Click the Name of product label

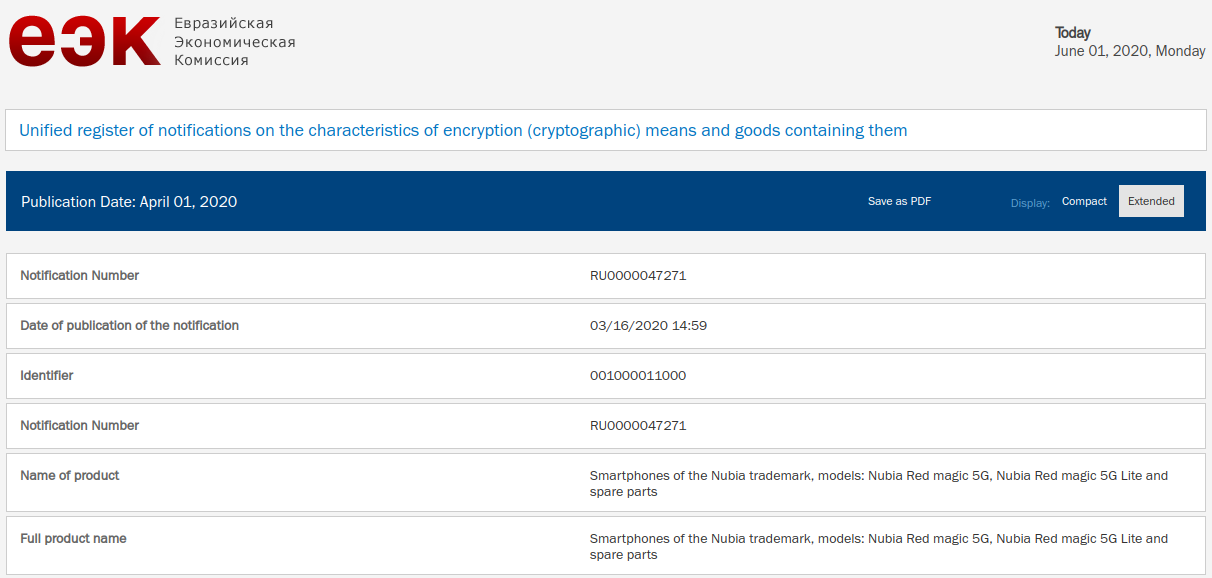70,475
